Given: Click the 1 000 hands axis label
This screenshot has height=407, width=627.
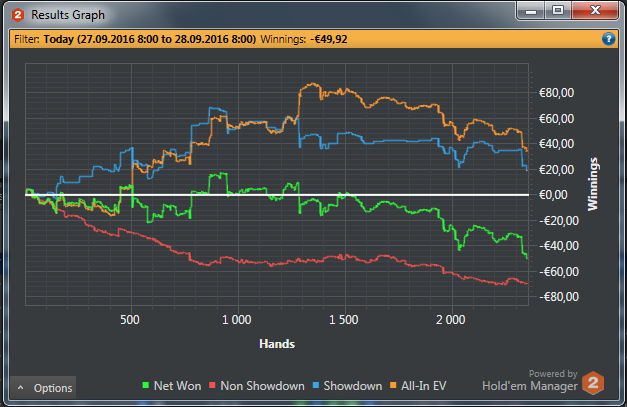Looking at the screenshot, I should 237,320.
